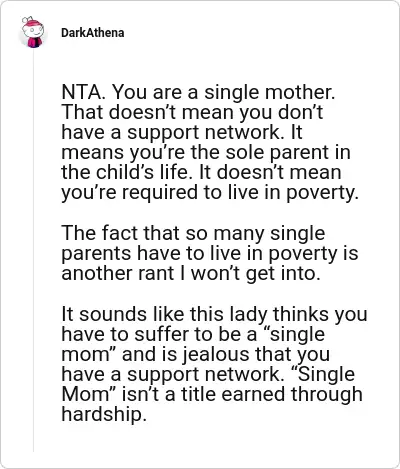
Task: Click the line "another rant I won't get into."
Action: pos(191,273)
